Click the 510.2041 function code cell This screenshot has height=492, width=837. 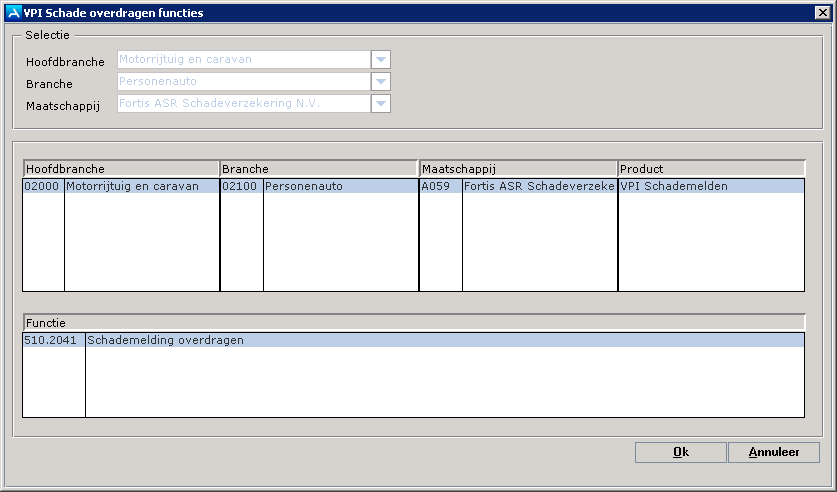tap(53, 340)
